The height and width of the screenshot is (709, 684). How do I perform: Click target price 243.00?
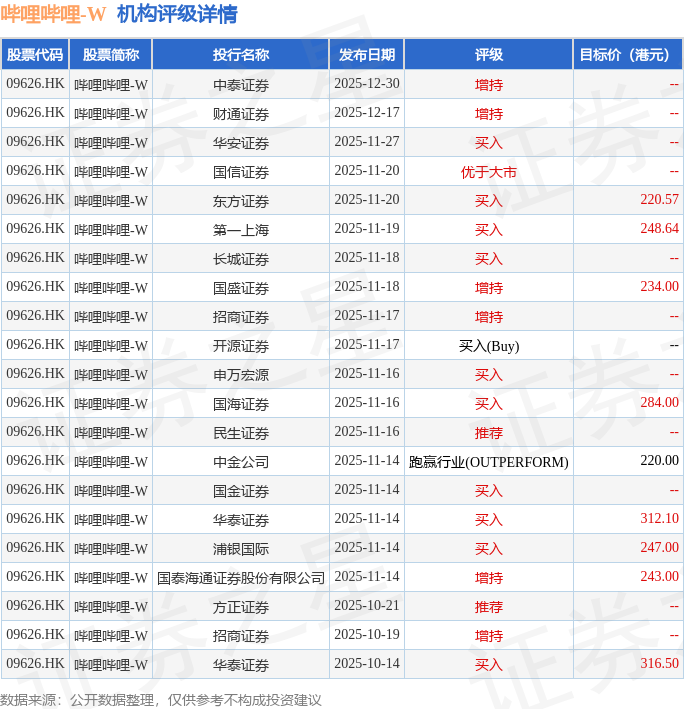[659, 576]
